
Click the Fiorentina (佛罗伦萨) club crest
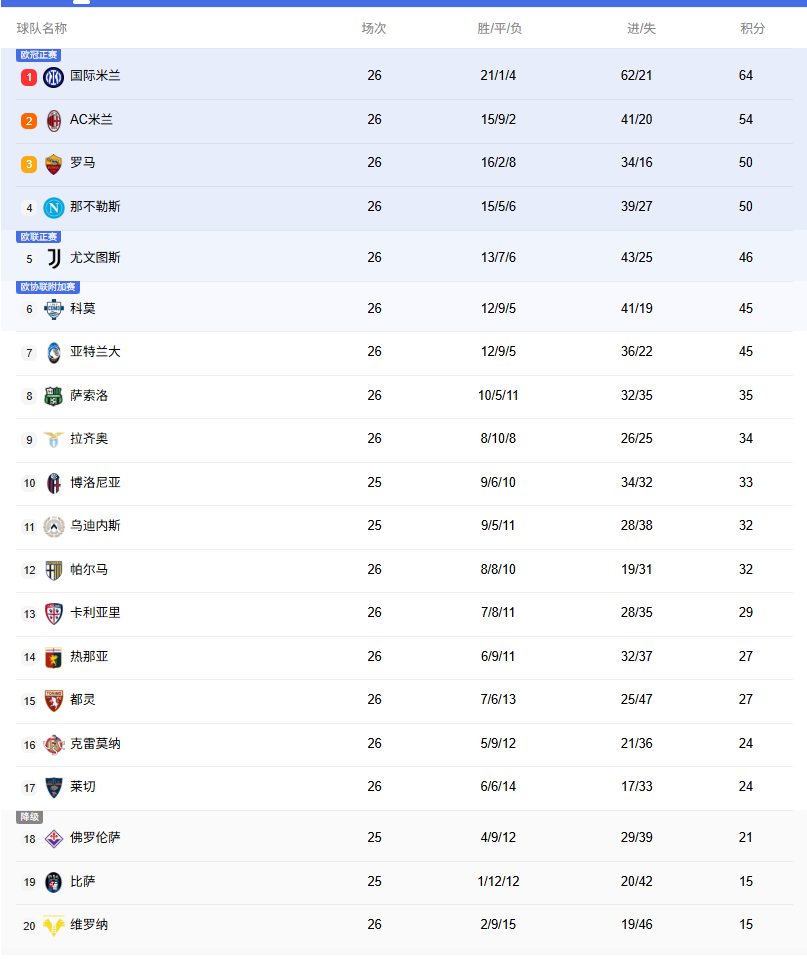point(54,838)
